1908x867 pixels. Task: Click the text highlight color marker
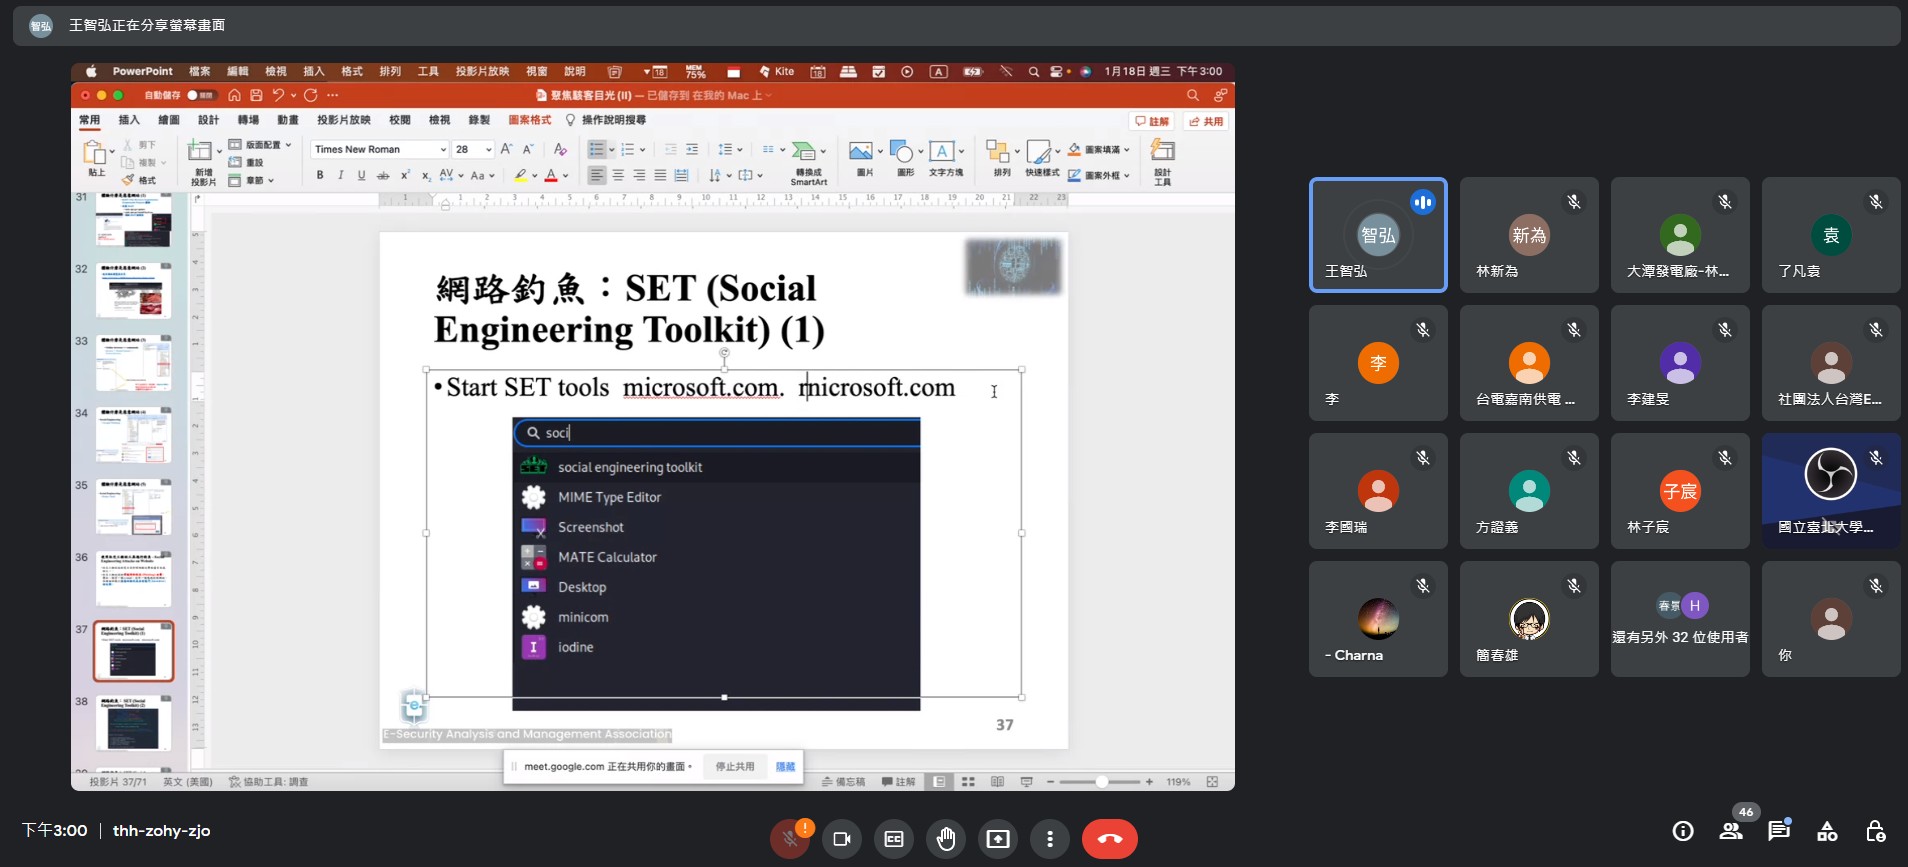(x=520, y=175)
